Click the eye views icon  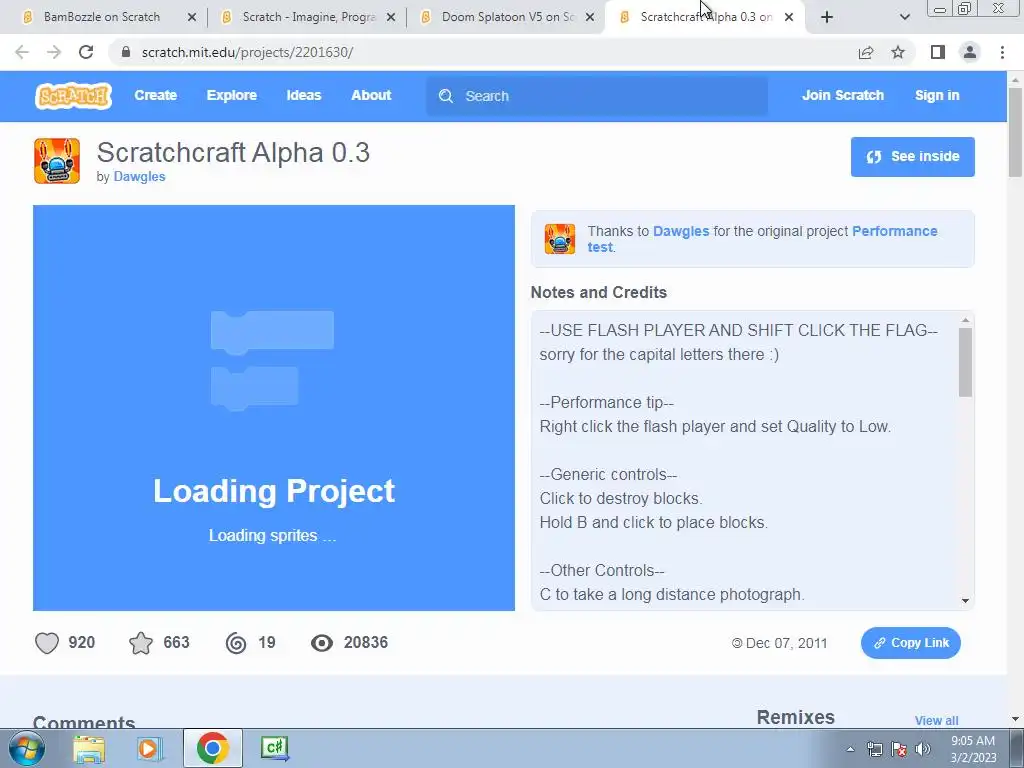coord(321,643)
